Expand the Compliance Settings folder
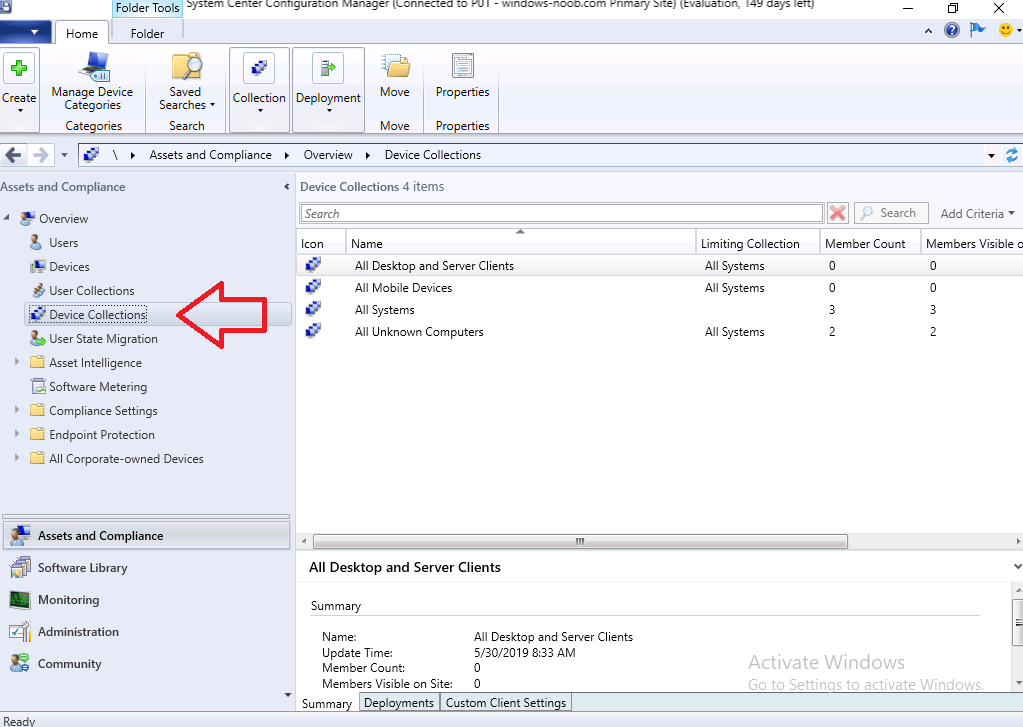The image size is (1023, 727). (17, 410)
